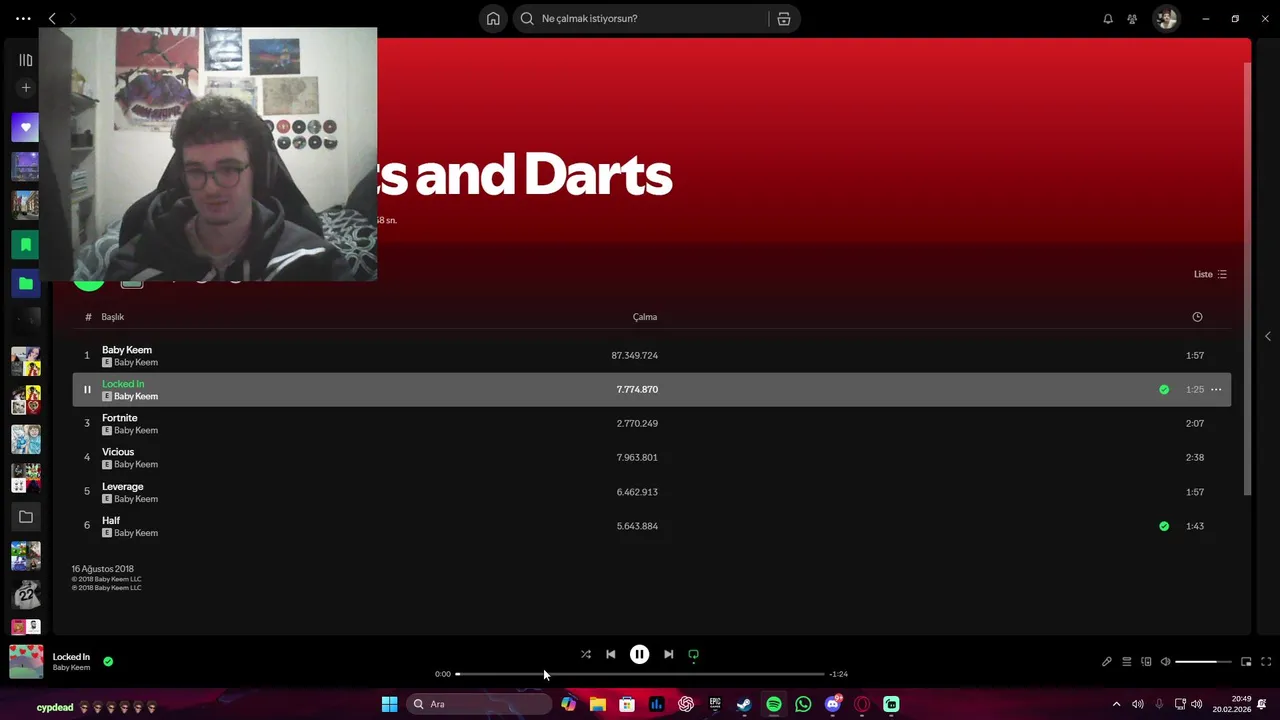
Task: Switch the Liste view option
Action: [x=1210, y=274]
